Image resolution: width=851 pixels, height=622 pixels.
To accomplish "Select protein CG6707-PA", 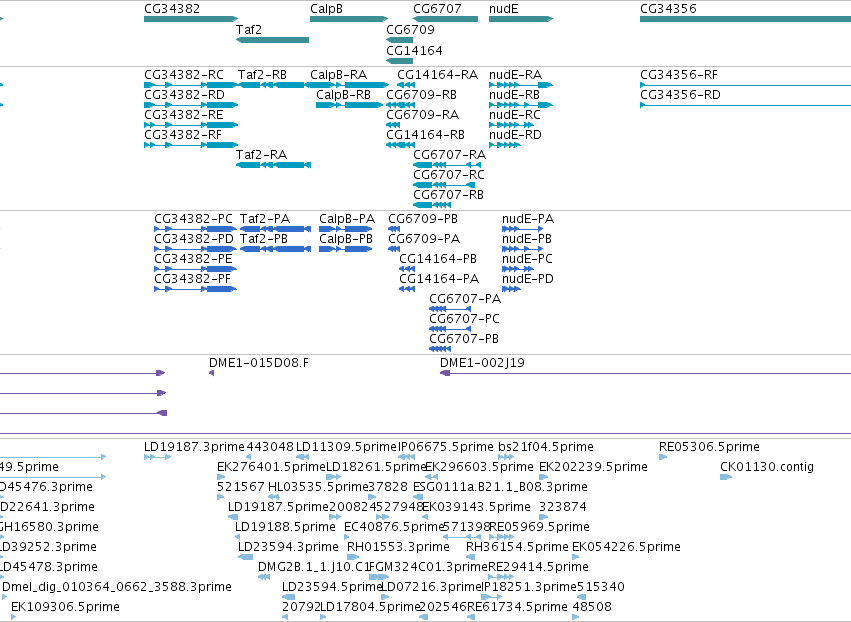I will tap(465, 299).
